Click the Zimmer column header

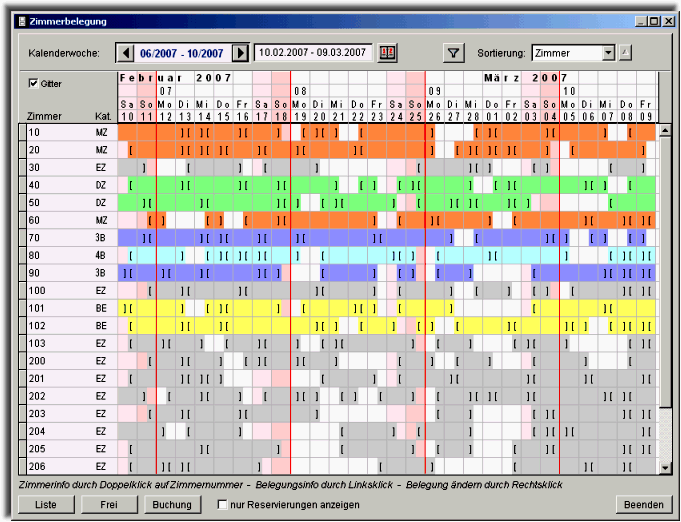[44, 116]
